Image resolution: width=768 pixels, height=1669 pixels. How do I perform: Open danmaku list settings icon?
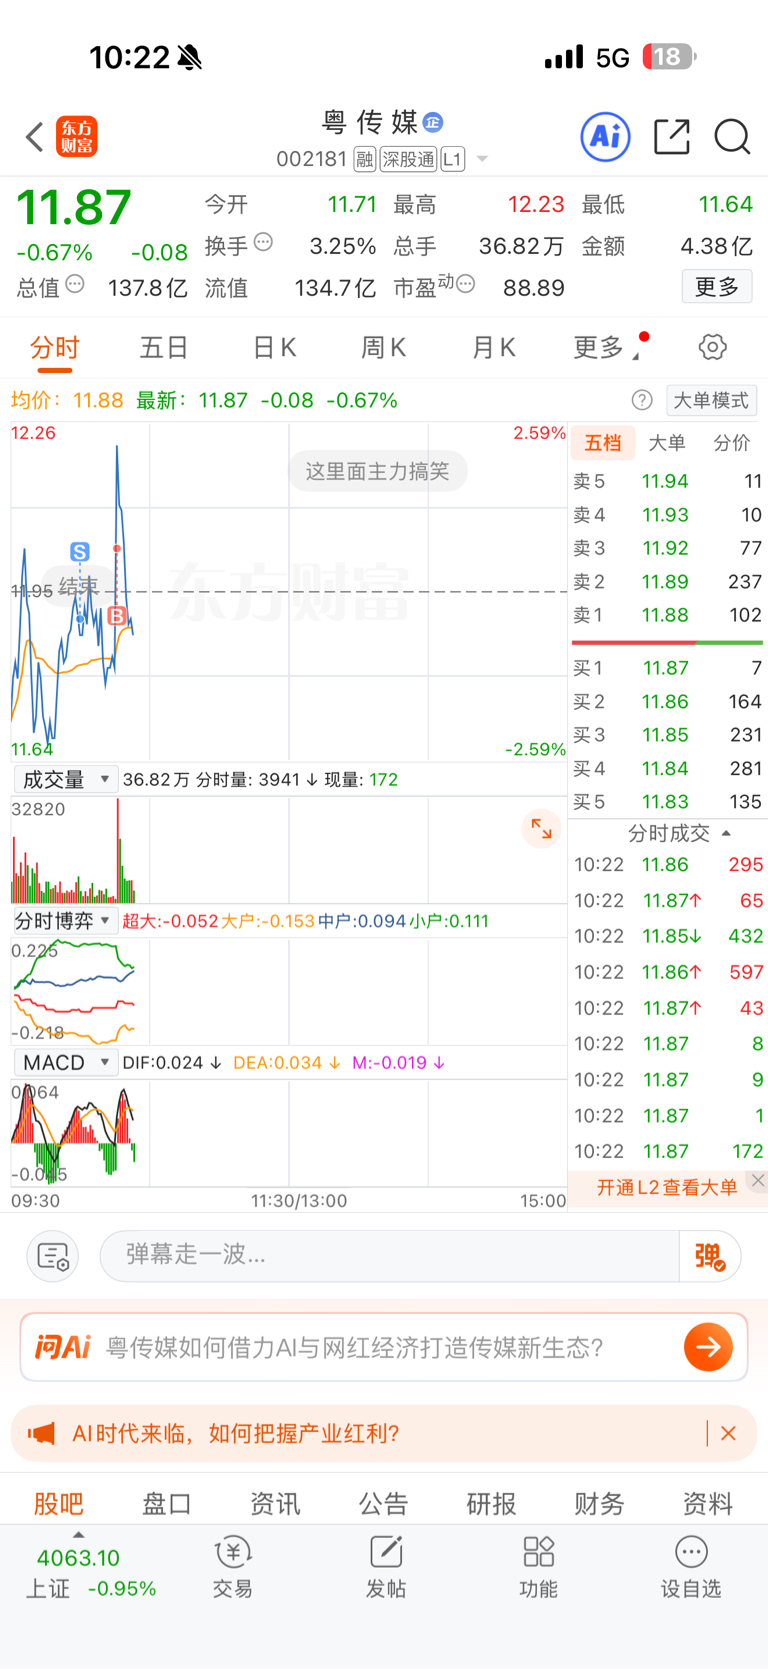53,1255
